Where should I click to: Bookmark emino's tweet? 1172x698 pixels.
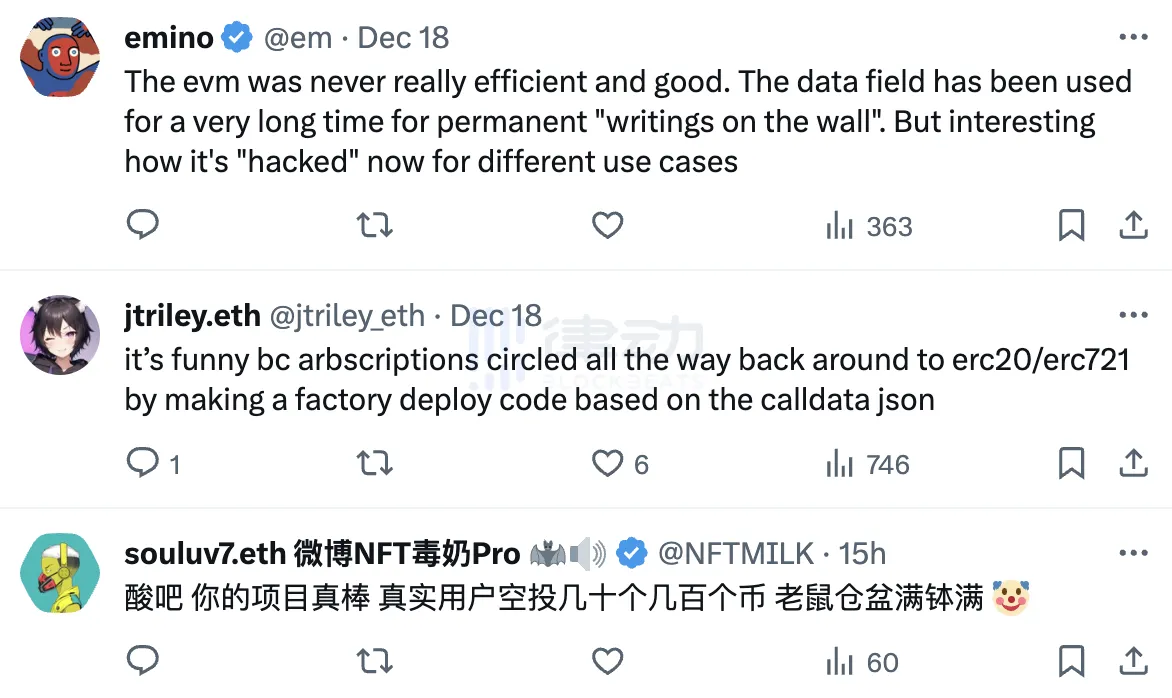tap(1071, 226)
